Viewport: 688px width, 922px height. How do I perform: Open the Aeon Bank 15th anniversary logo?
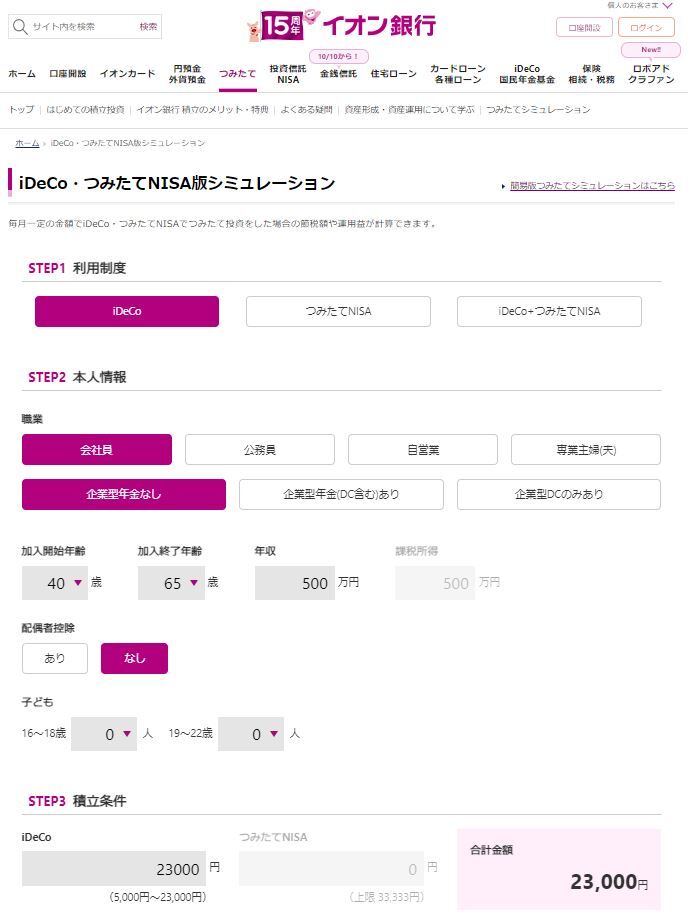(342, 25)
